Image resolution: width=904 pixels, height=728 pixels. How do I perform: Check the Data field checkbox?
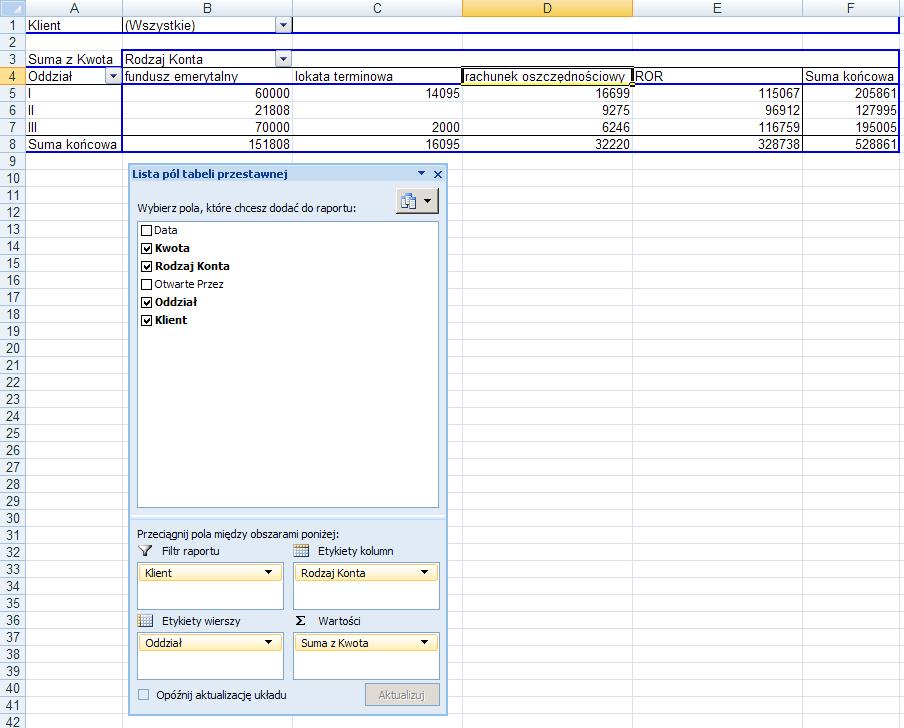[x=146, y=231]
